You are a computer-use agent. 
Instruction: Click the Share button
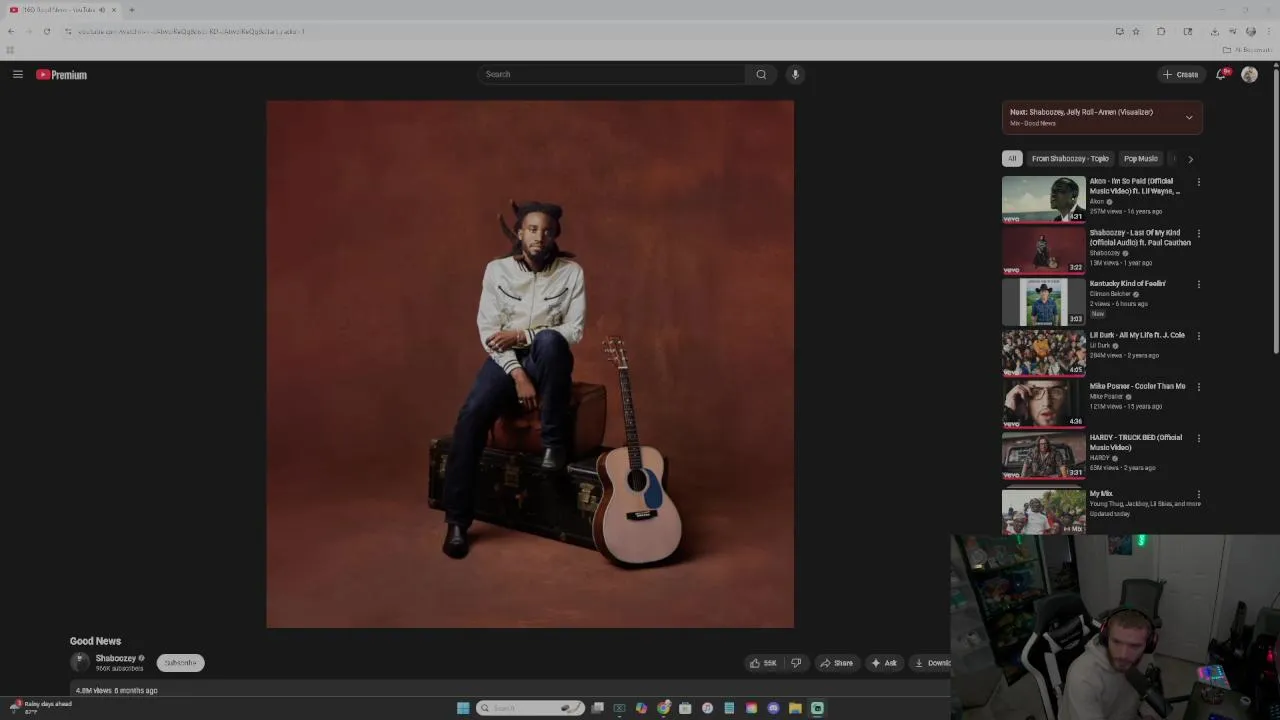click(x=836, y=663)
